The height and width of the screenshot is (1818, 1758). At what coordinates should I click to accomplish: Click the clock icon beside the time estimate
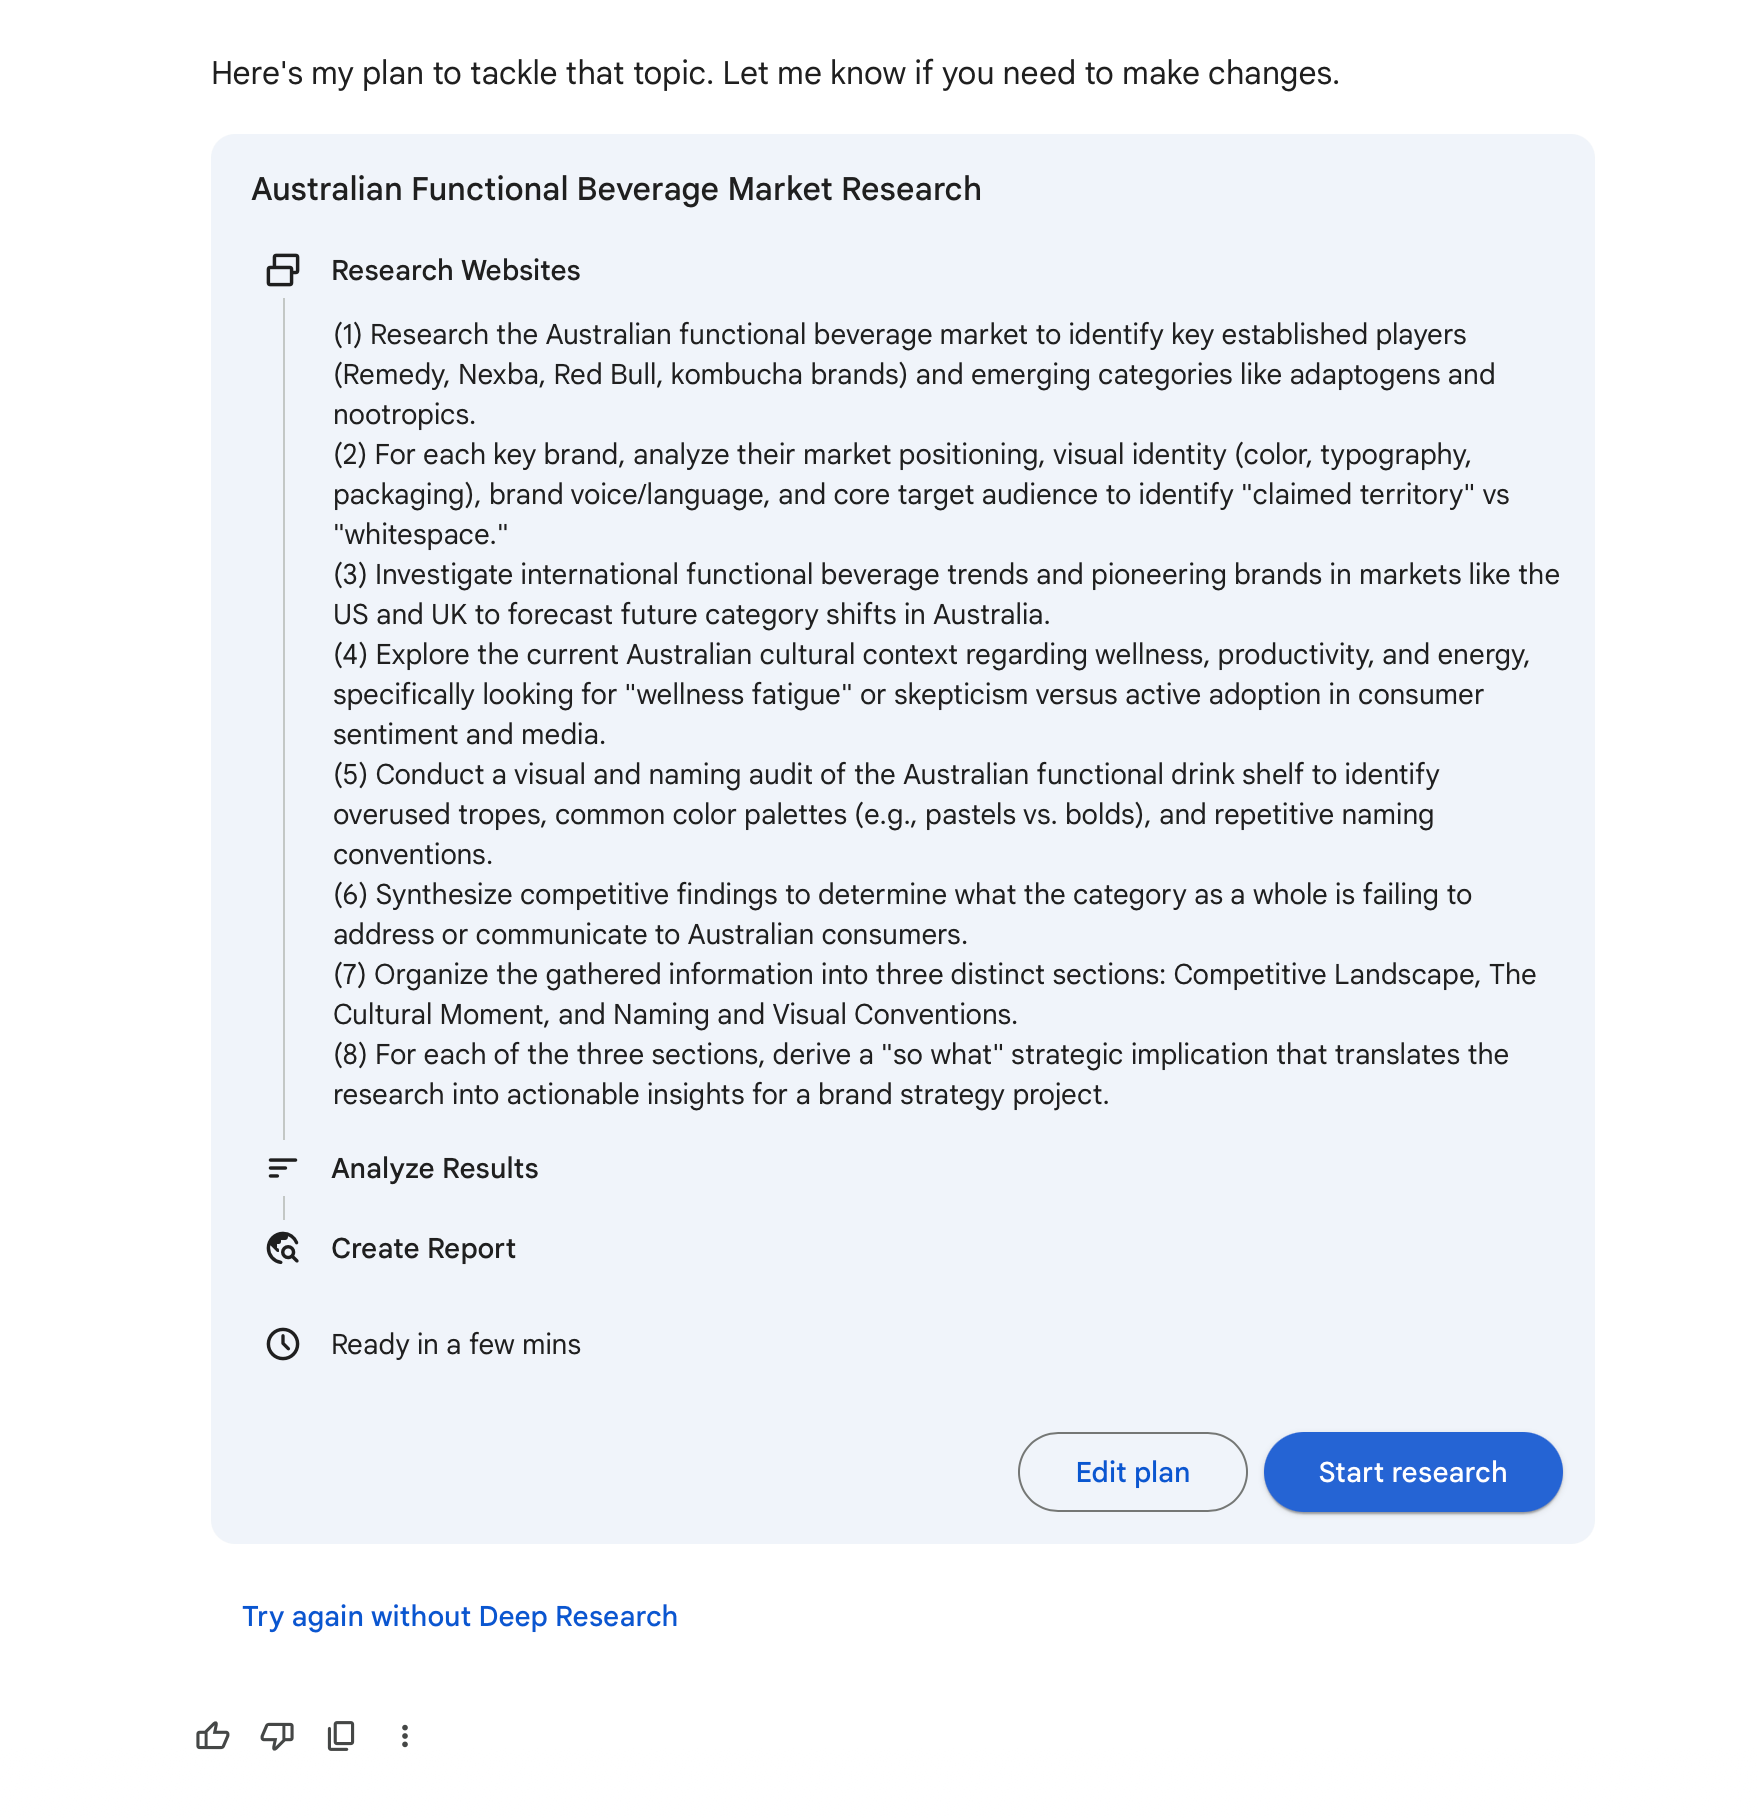[x=283, y=1344]
